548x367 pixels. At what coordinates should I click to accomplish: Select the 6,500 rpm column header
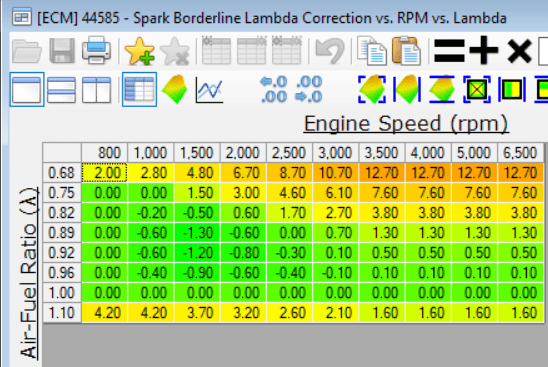(x=520, y=152)
